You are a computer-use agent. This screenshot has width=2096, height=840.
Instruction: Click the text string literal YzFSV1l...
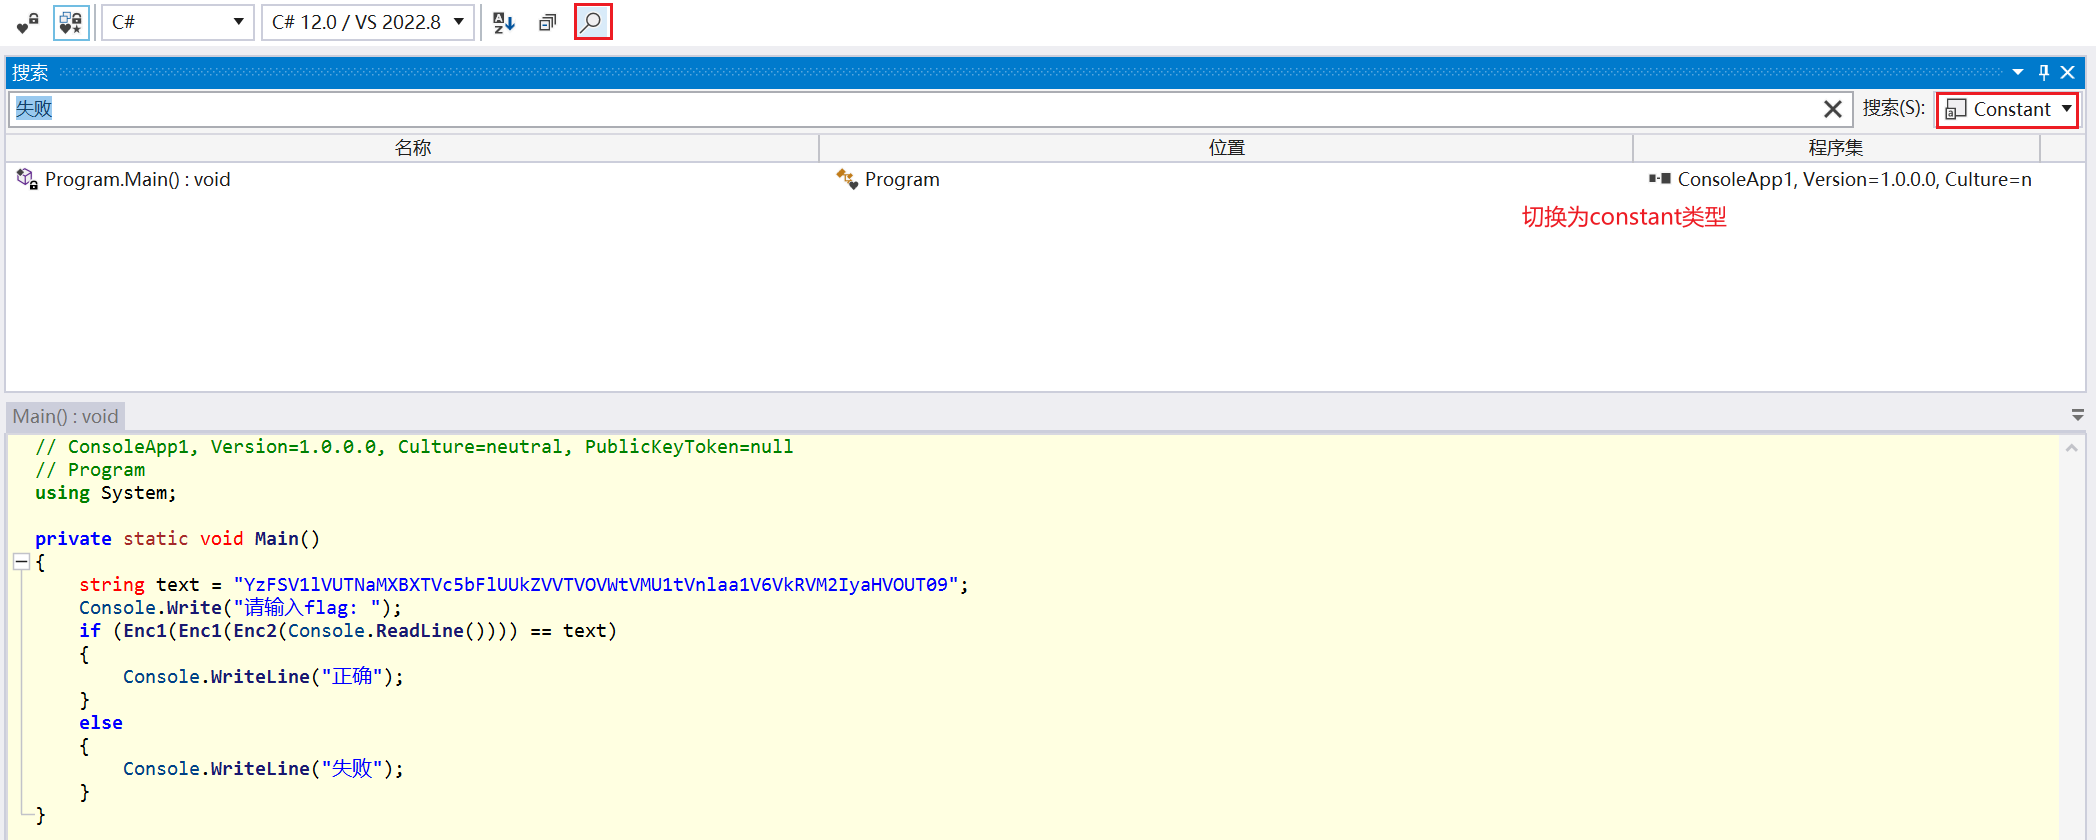pos(596,585)
